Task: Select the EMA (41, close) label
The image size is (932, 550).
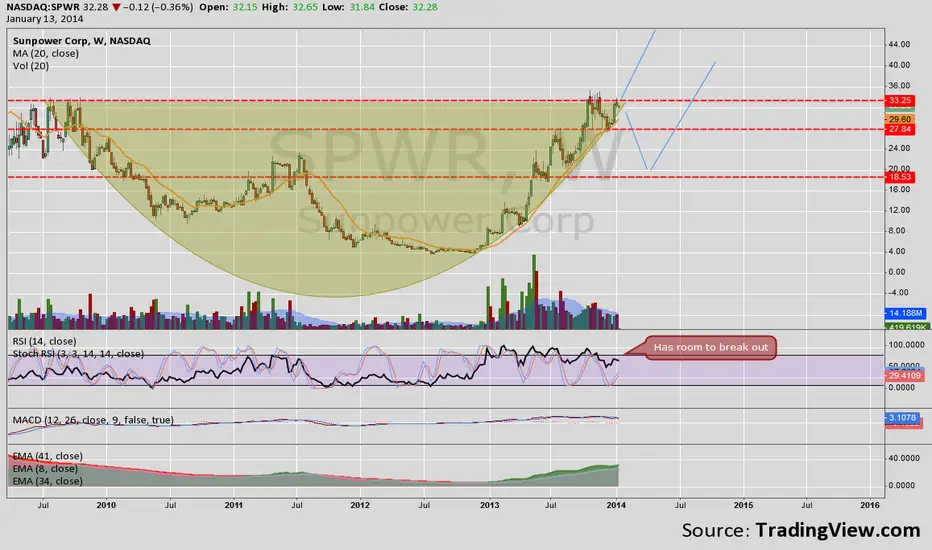Action: click(x=48, y=456)
